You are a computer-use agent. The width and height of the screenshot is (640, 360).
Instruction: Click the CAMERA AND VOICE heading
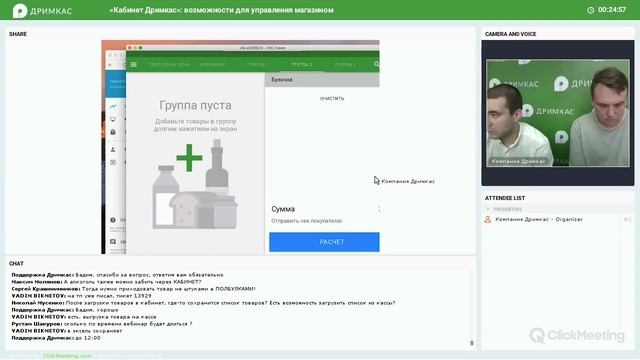pyautogui.click(x=511, y=34)
